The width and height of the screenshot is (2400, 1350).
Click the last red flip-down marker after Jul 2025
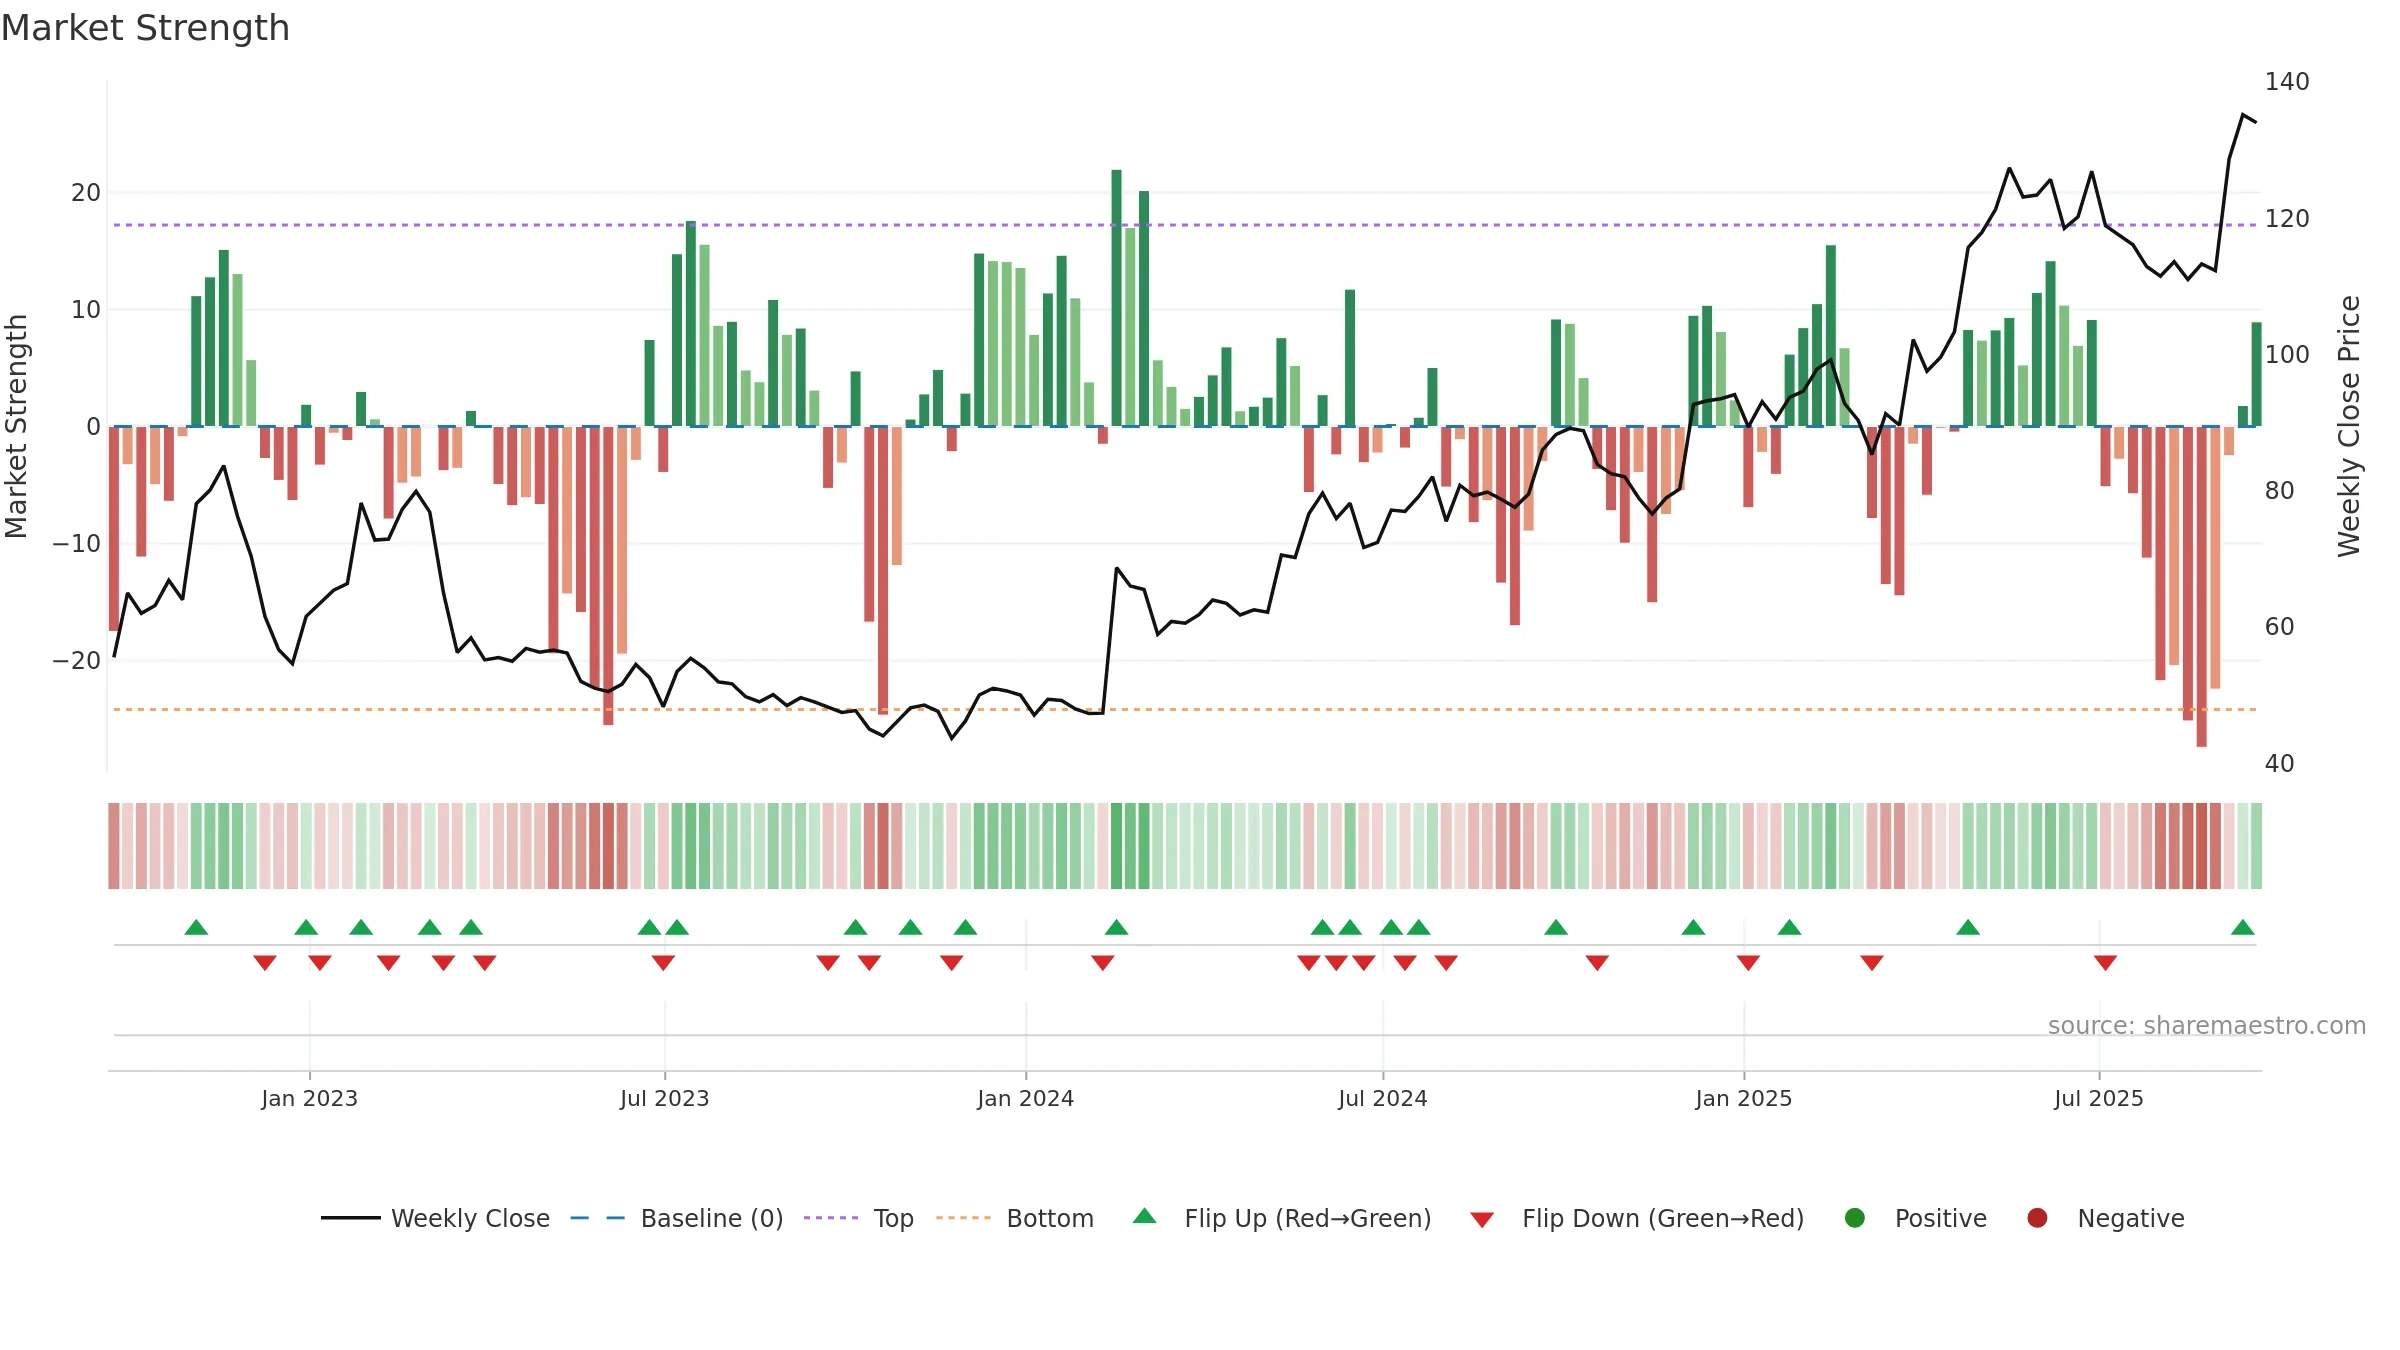[x=2105, y=963]
